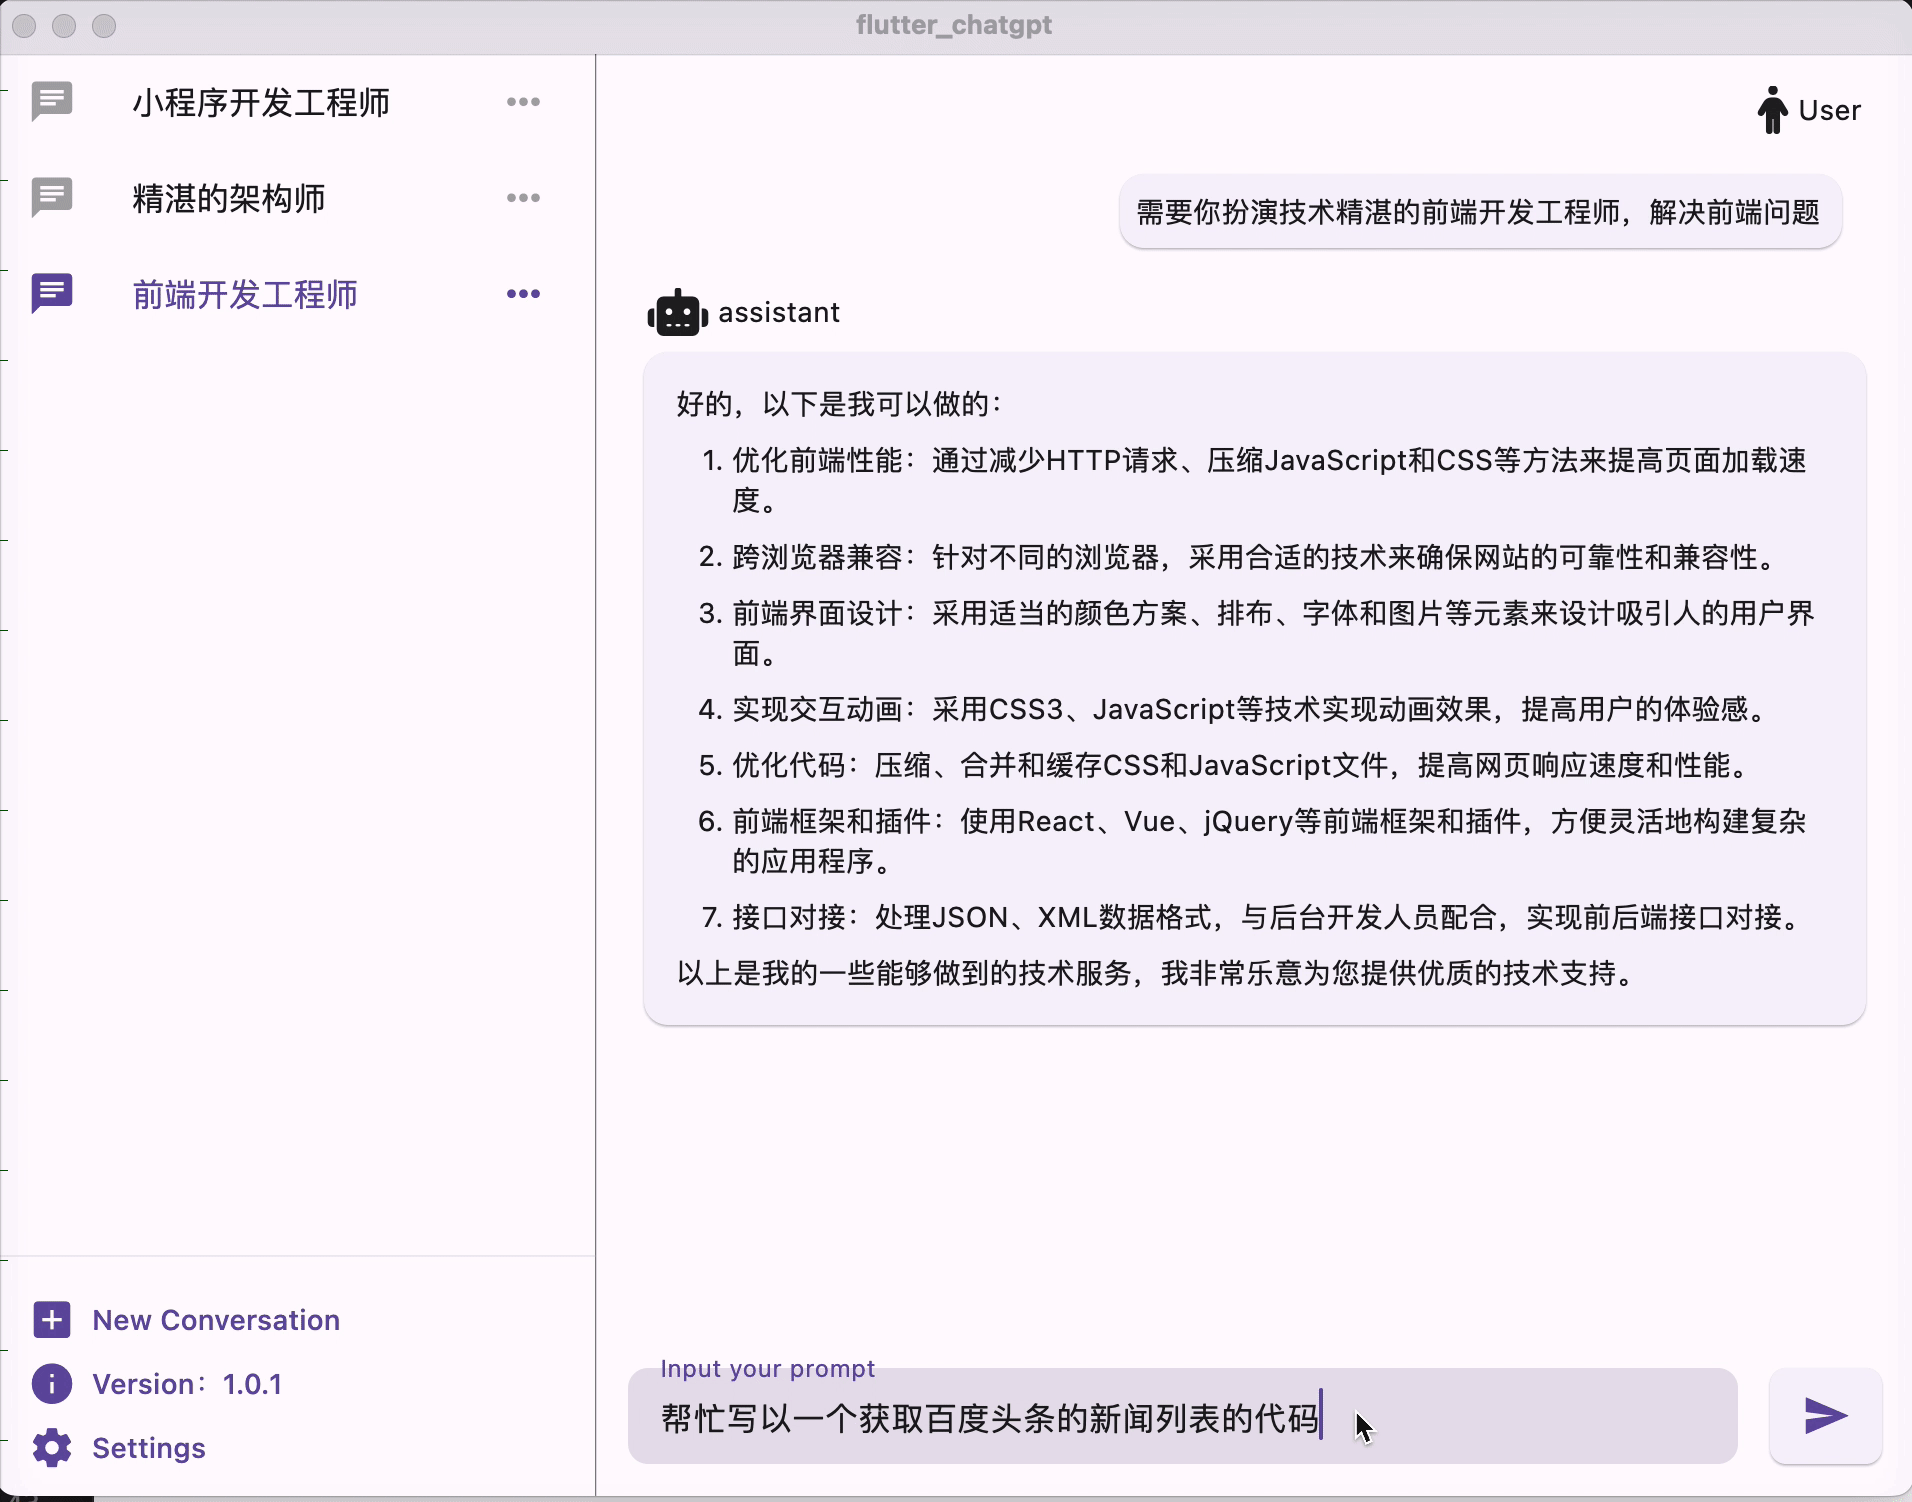Click the Settings gear icon
The height and width of the screenshot is (1502, 1912).
[52, 1448]
